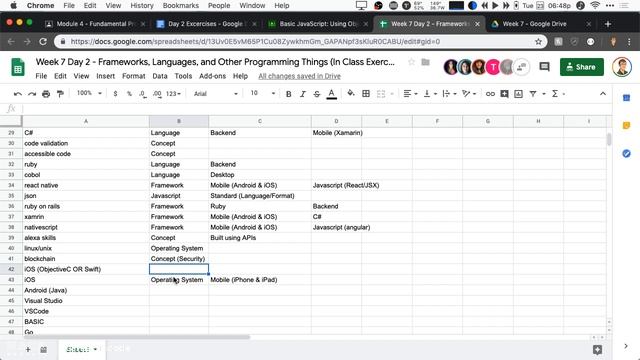Select cell containing 'ruby on rails'
Screen dimensions: 640x360
[x=86, y=207]
